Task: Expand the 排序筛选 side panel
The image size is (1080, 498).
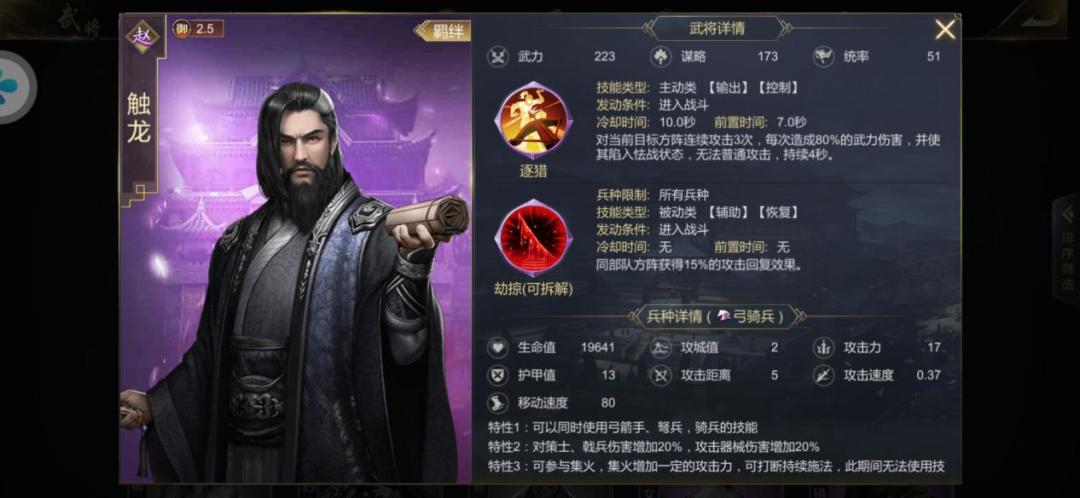Action: (1066, 250)
